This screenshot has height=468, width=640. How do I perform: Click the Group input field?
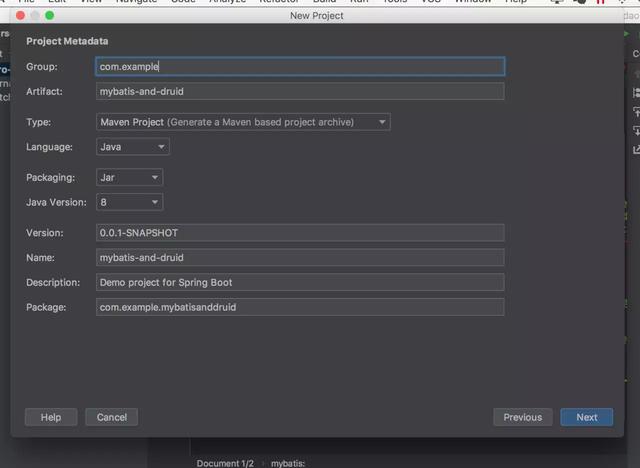pos(300,67)
